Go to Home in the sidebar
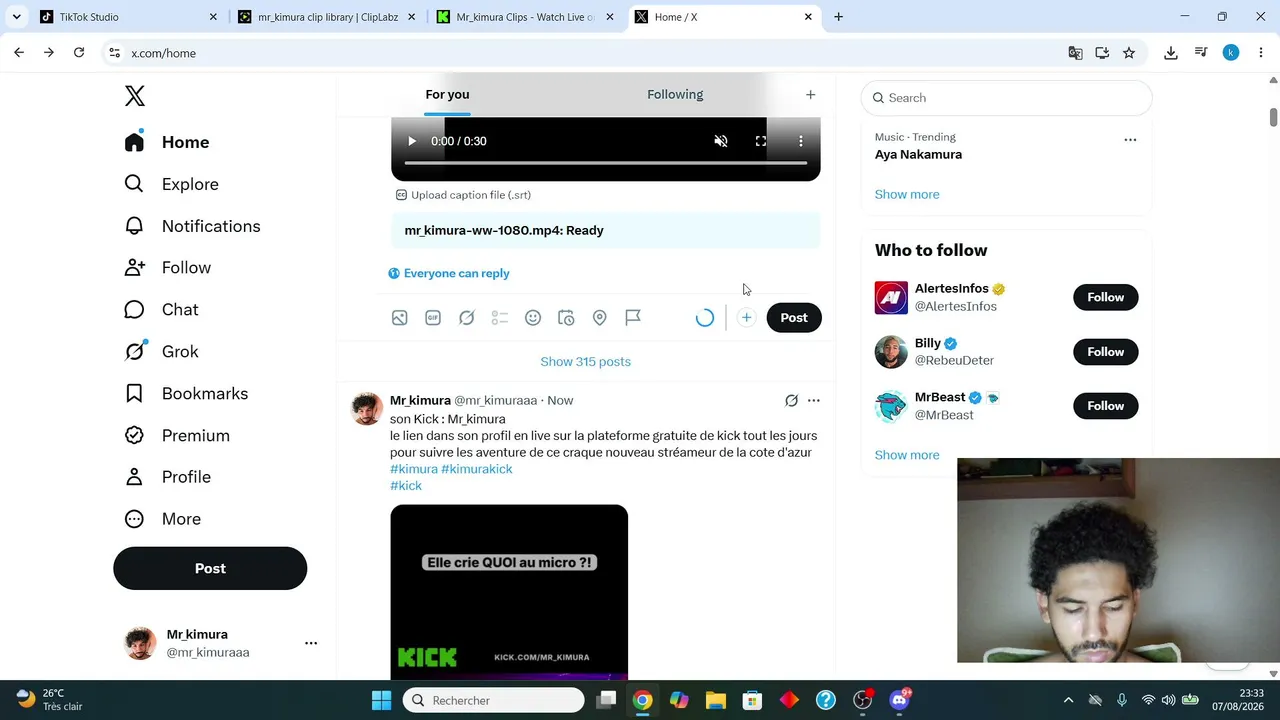Image resolution: width=1280 pixels, height=720 pixels. click(x=167, y=142)
